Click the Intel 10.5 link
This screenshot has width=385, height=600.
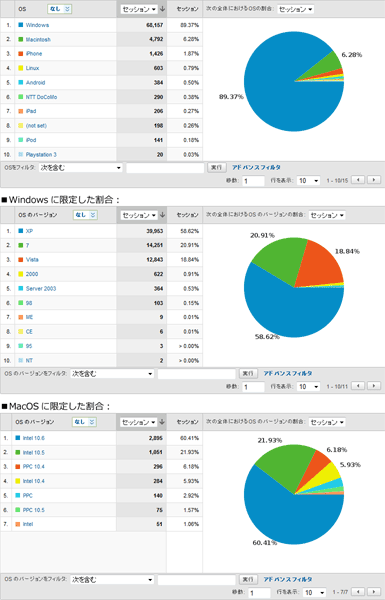33,452
